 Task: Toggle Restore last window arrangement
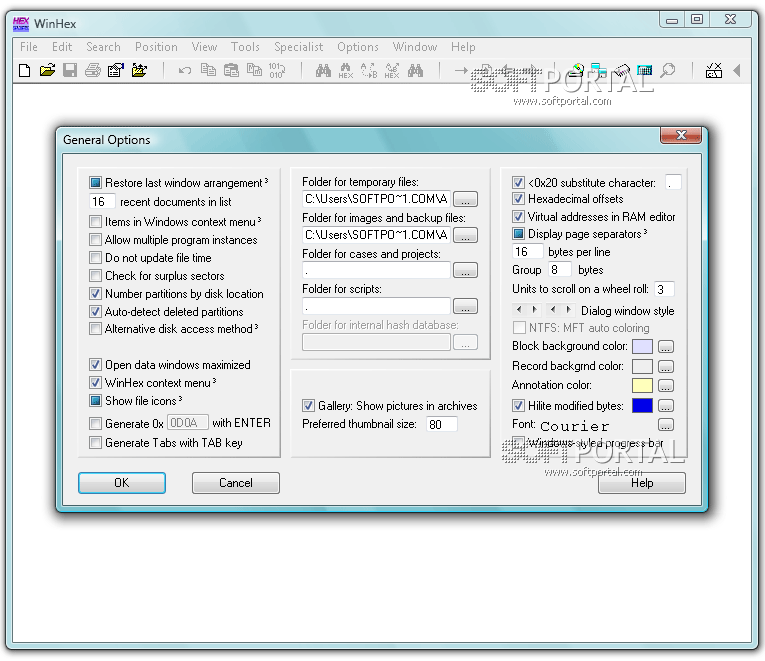point(95,183)
